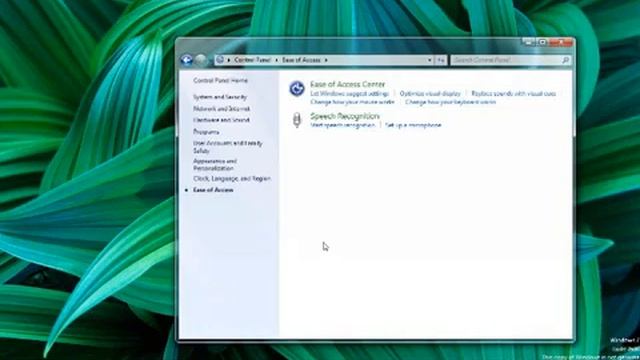640x360 pixels.
Task: Click the search magnifier icon
Action: [565, 60]
